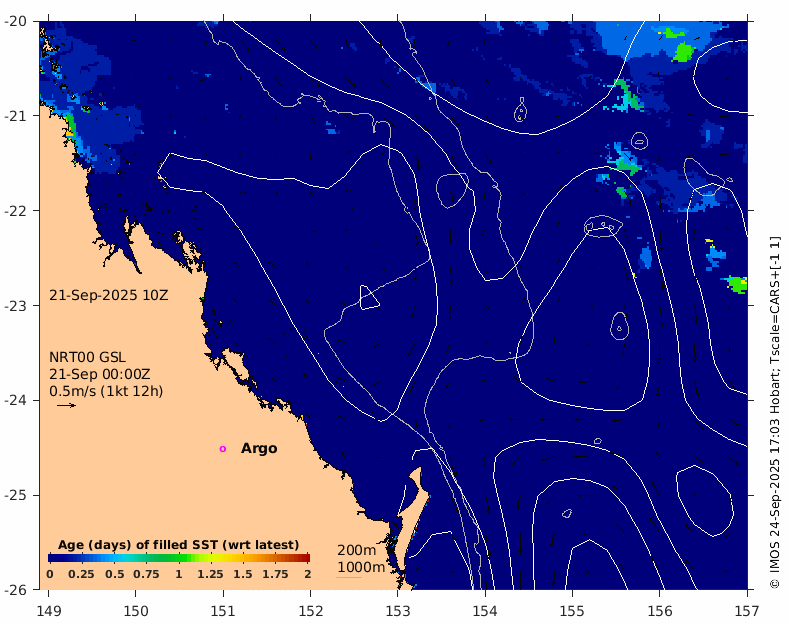Click the '-20' latitude axis label

15,21
